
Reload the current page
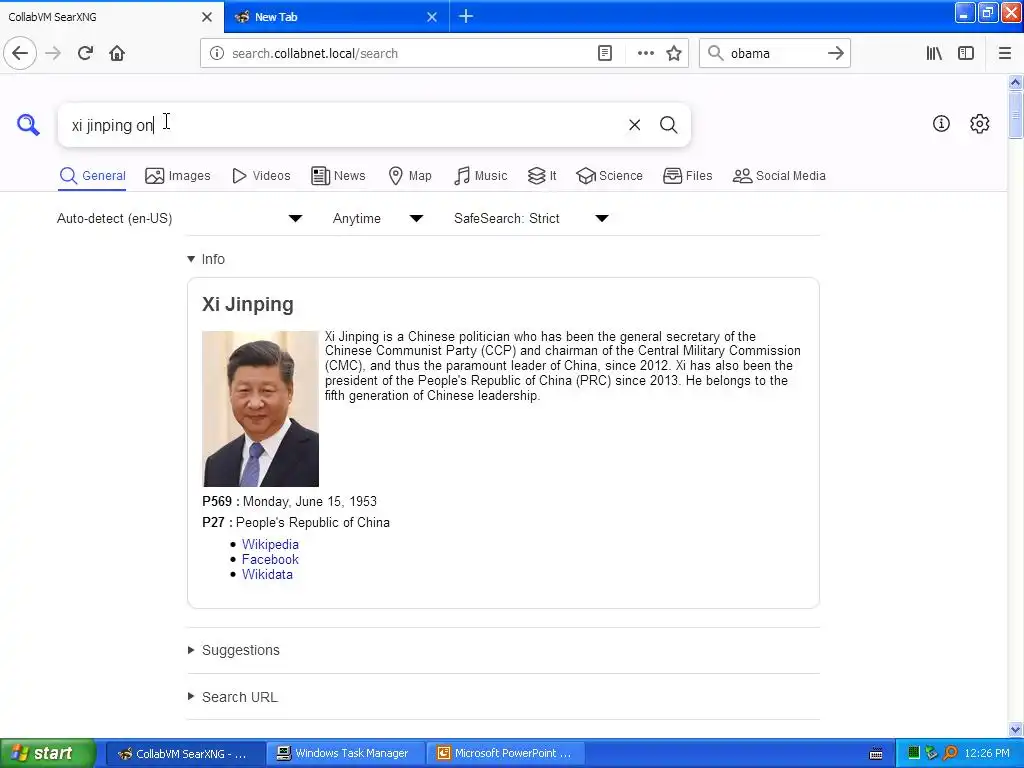coord(85,53)
